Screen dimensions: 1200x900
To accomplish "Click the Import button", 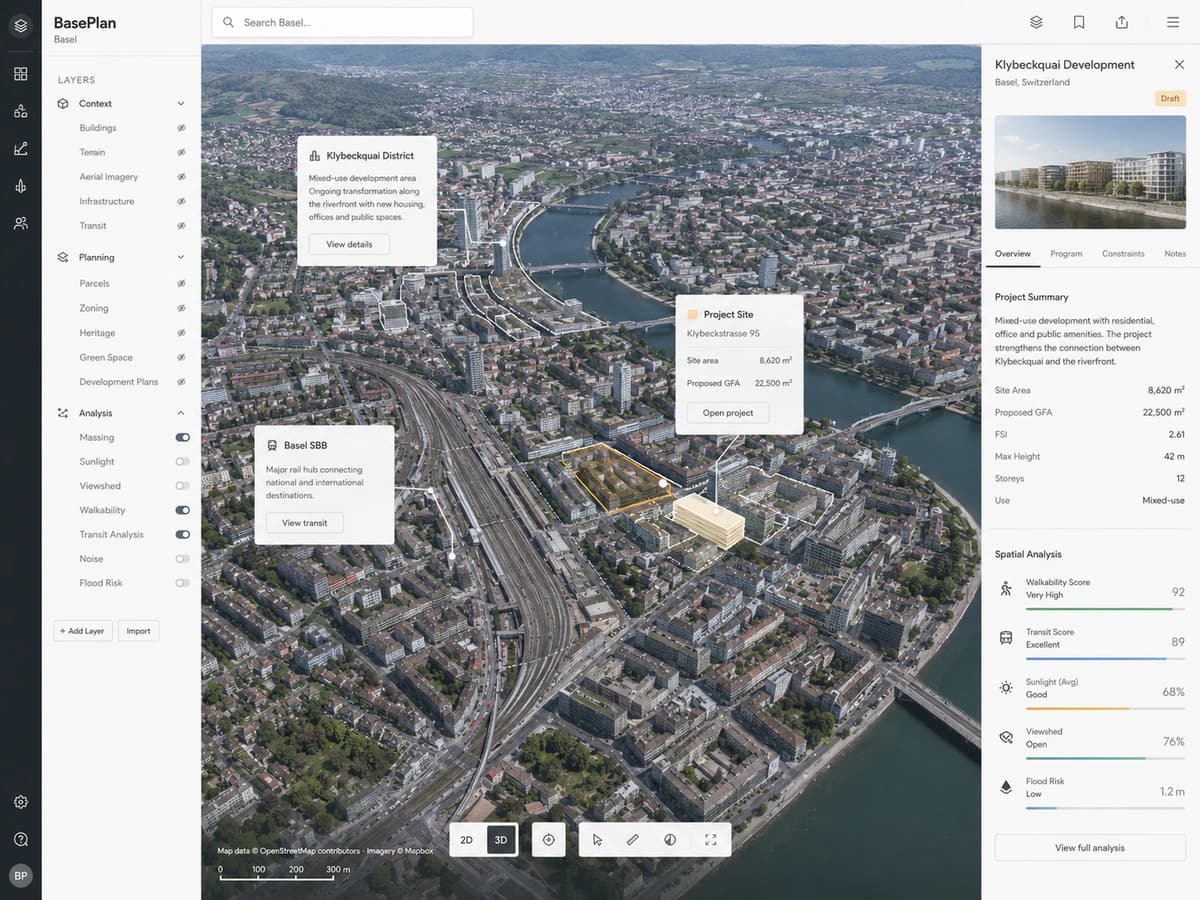I will 139,631.
